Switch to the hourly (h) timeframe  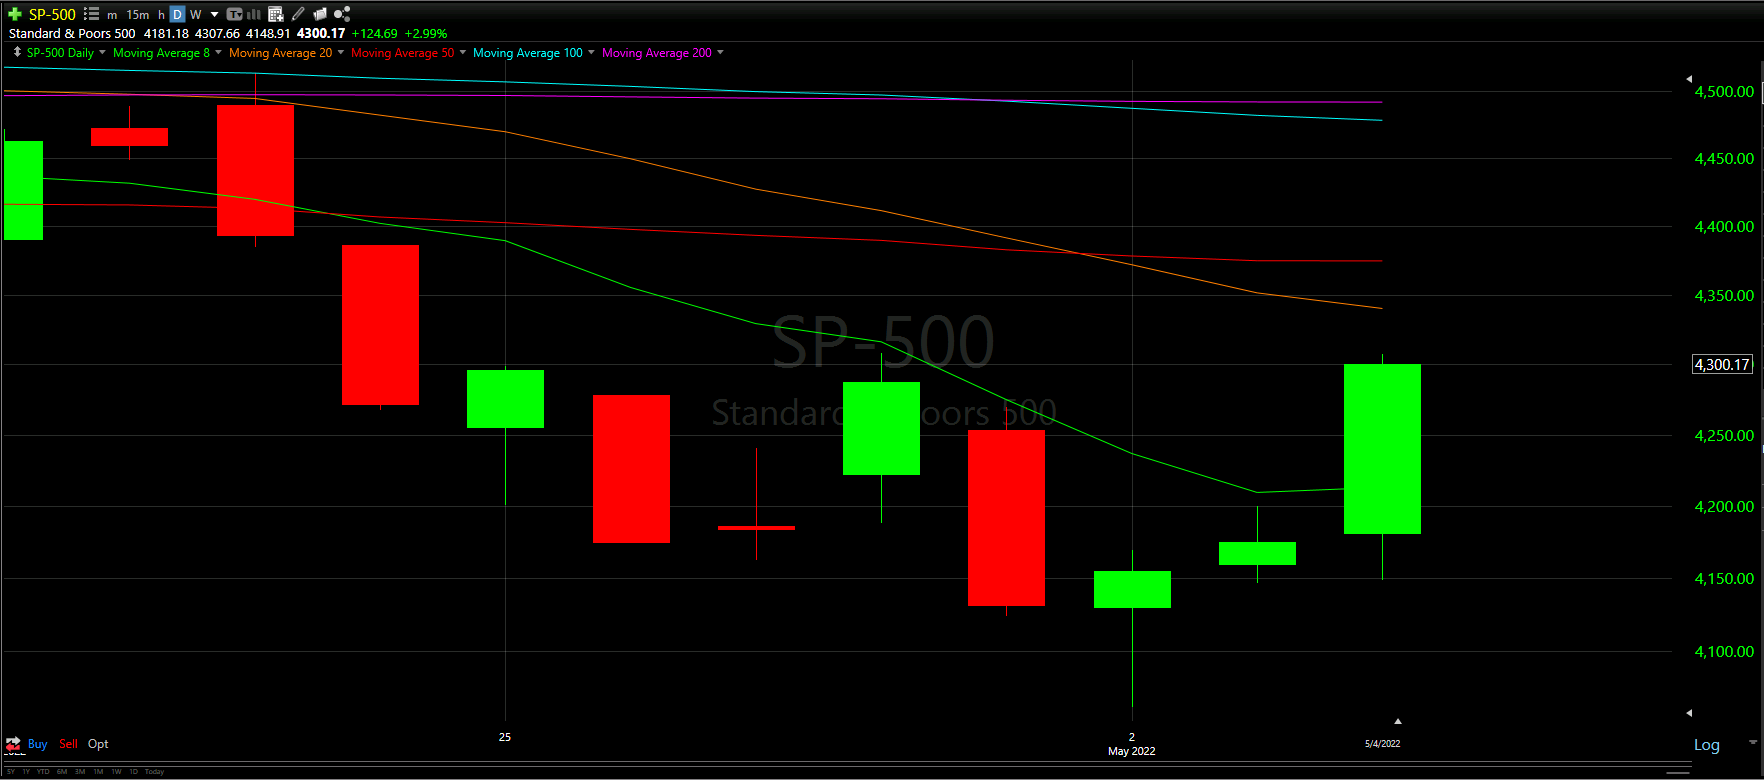click(x=161, y=15)
